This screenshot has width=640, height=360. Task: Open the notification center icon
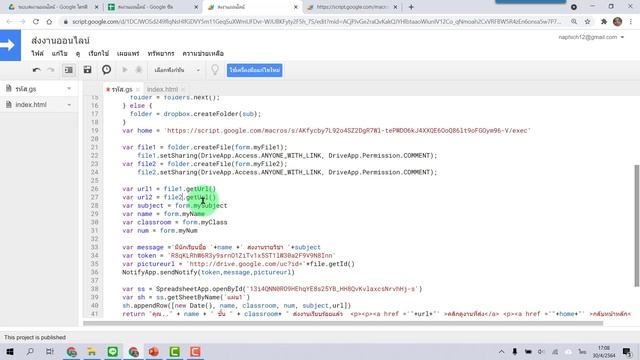tap(627, 351)
